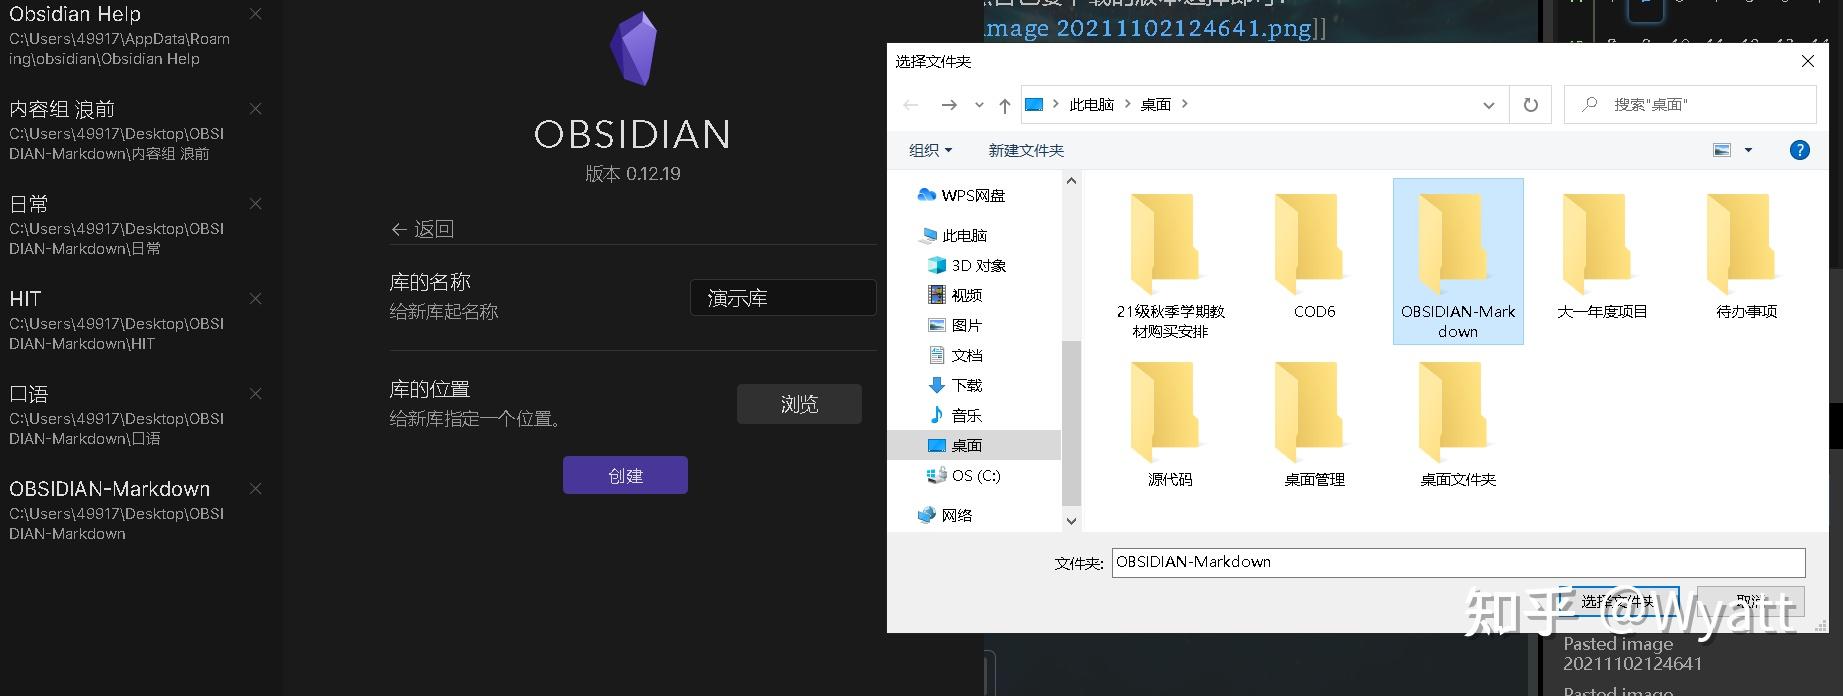Click the 选择文件夹 confirm button
This screenshot has width=1843, height=696.
[1618, 601]
